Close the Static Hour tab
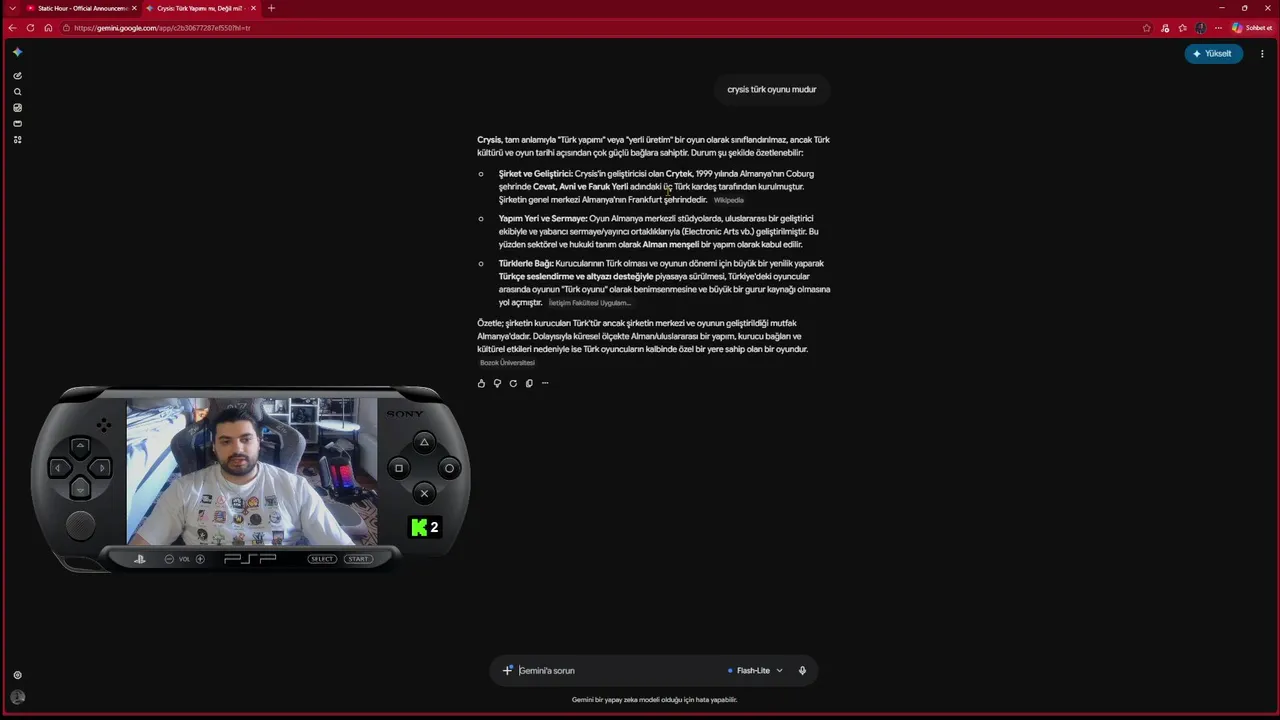Image resolution: width=1280 pixels, height=720 pixels. pos(134,8)
